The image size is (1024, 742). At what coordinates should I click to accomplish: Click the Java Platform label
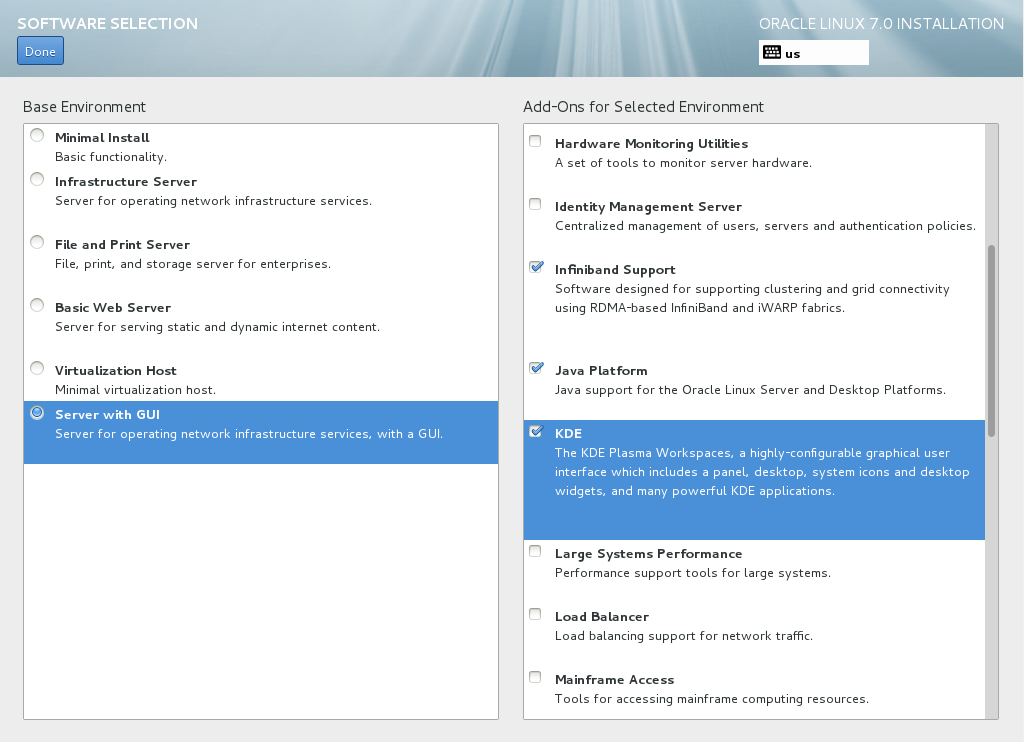click(x=601, y=371)
